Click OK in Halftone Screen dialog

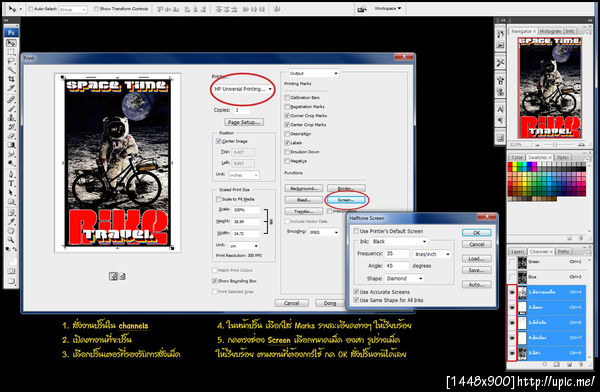(x=476, y=233)
